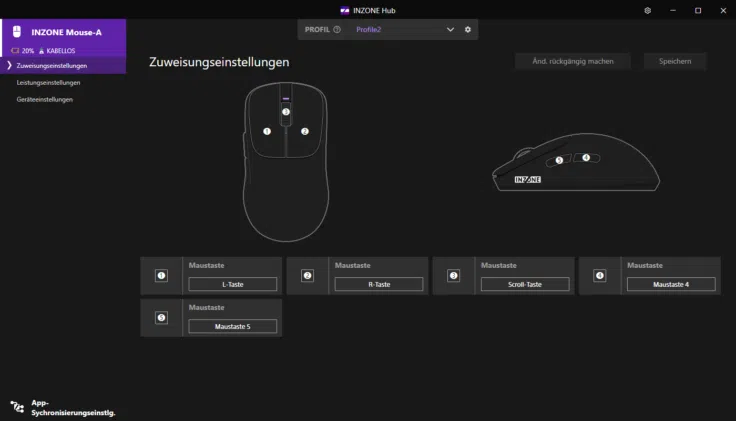Select button marker 1 on mouse diagram

coord(267,131)
